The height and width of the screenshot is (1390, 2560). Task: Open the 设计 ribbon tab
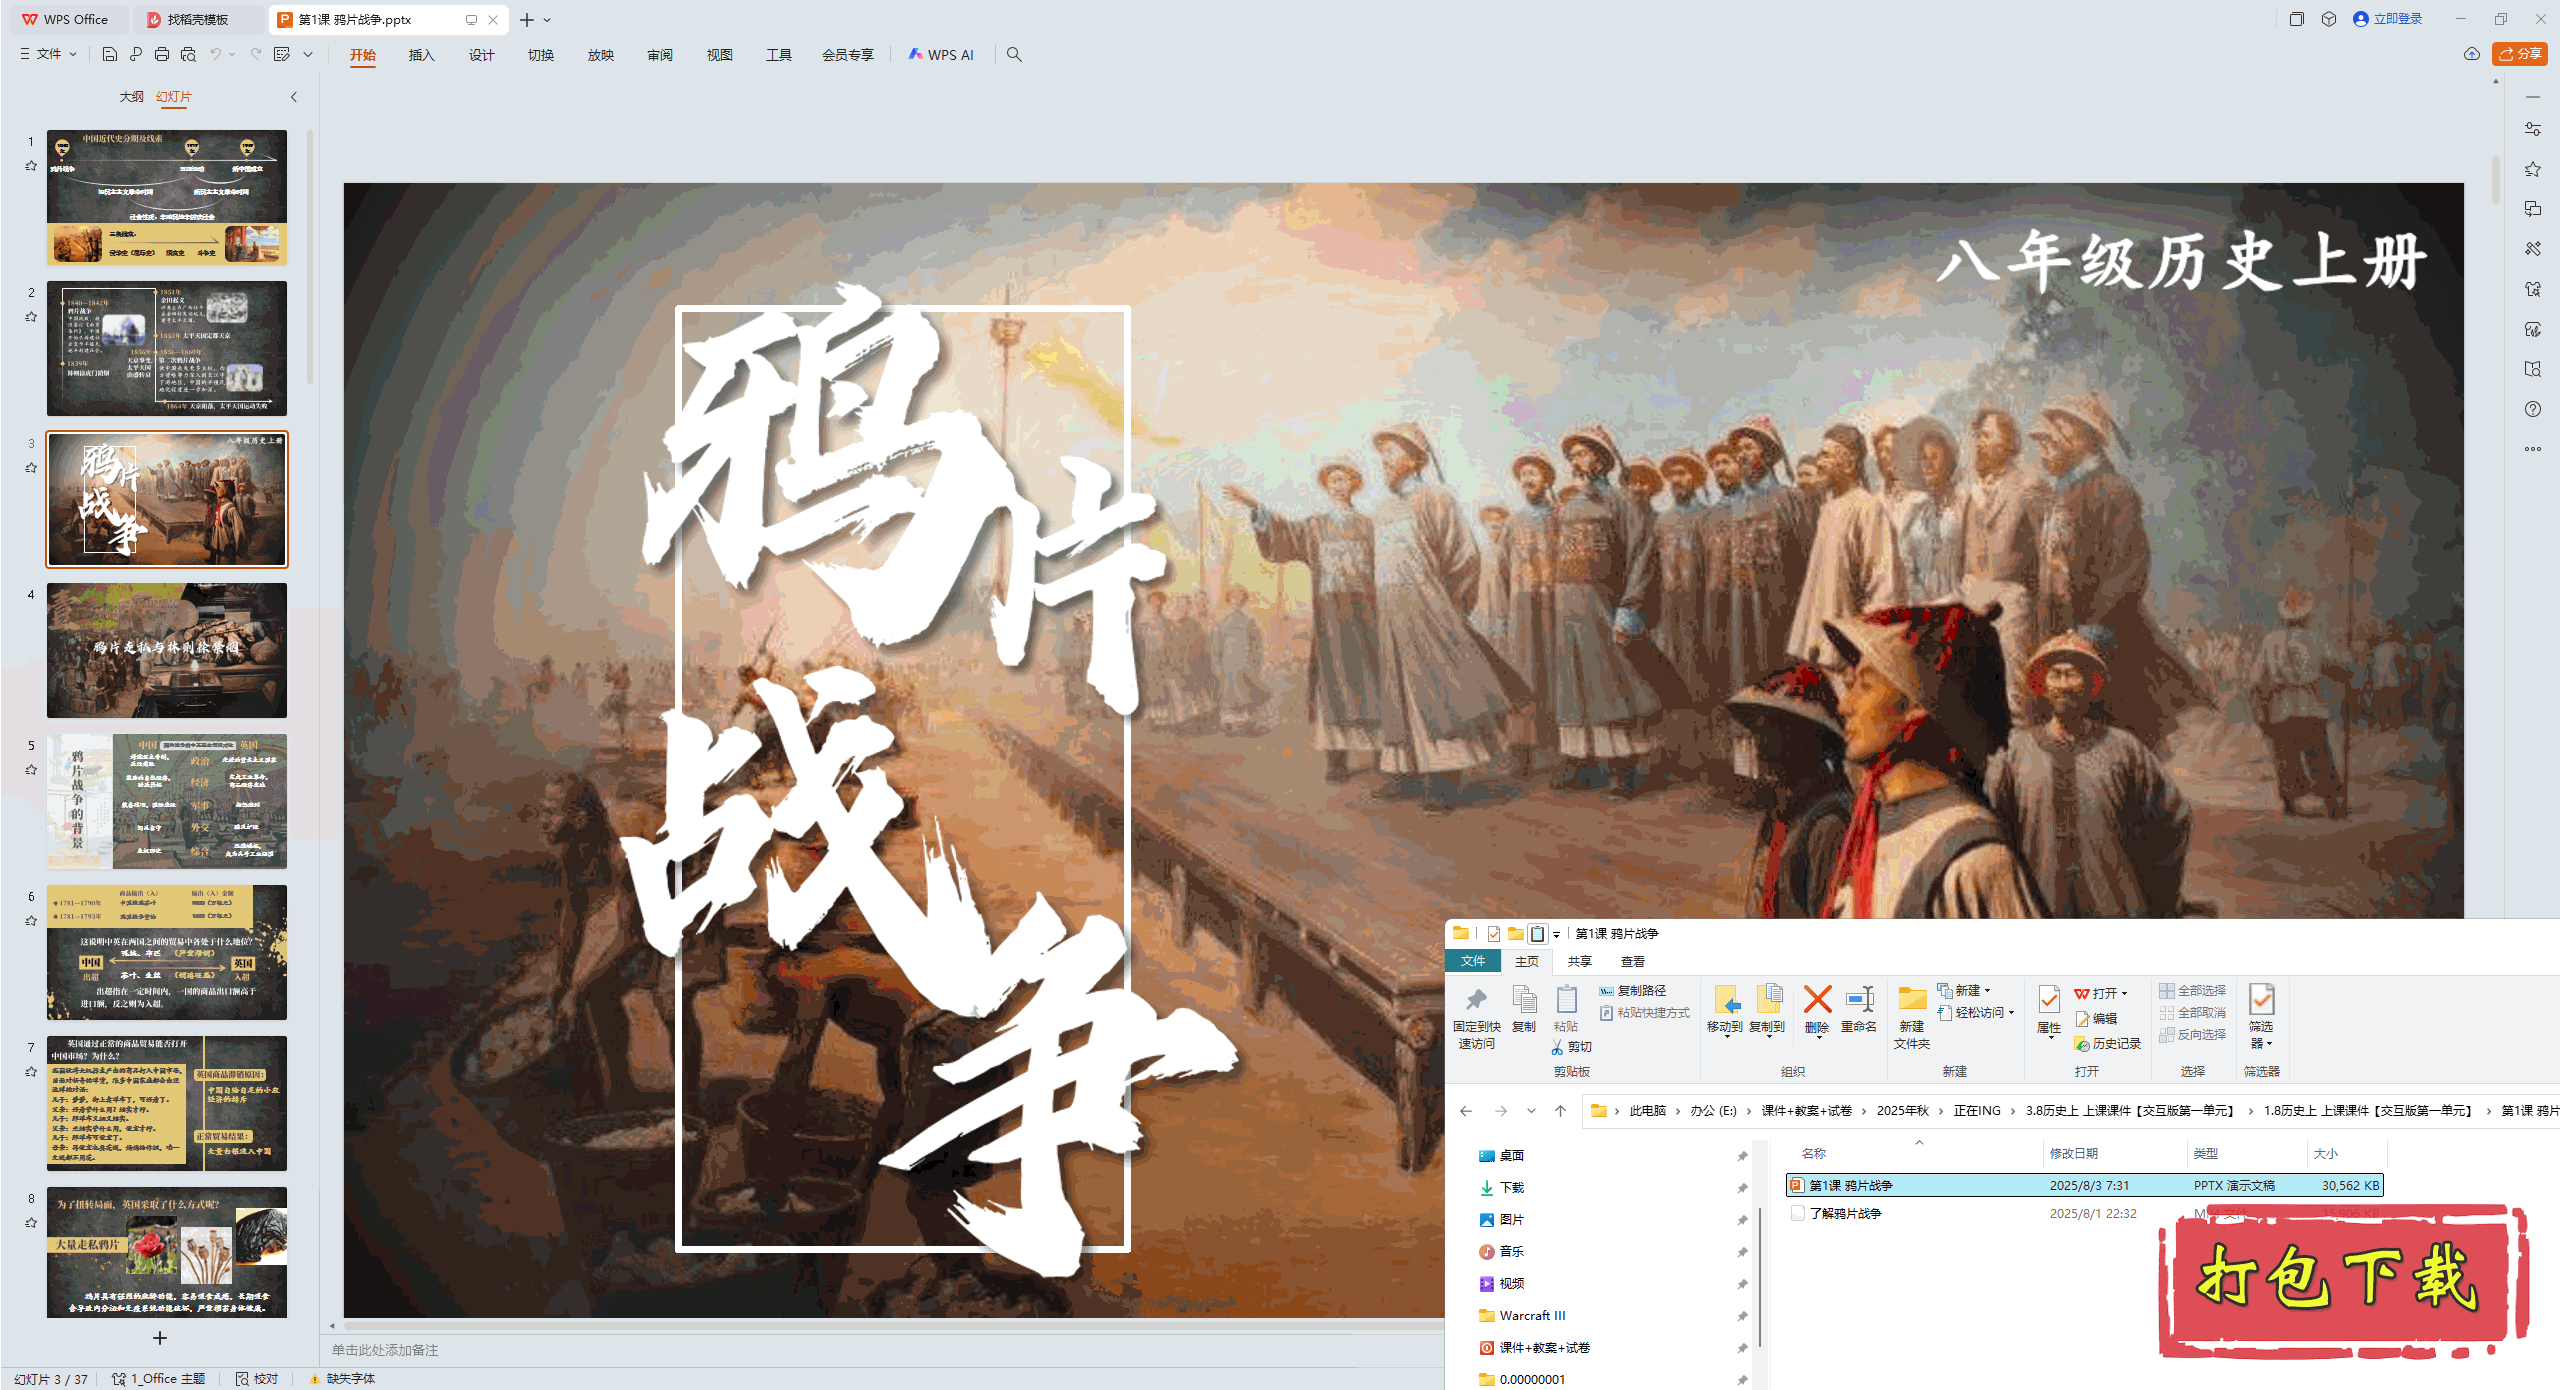(x=482, y=55)
